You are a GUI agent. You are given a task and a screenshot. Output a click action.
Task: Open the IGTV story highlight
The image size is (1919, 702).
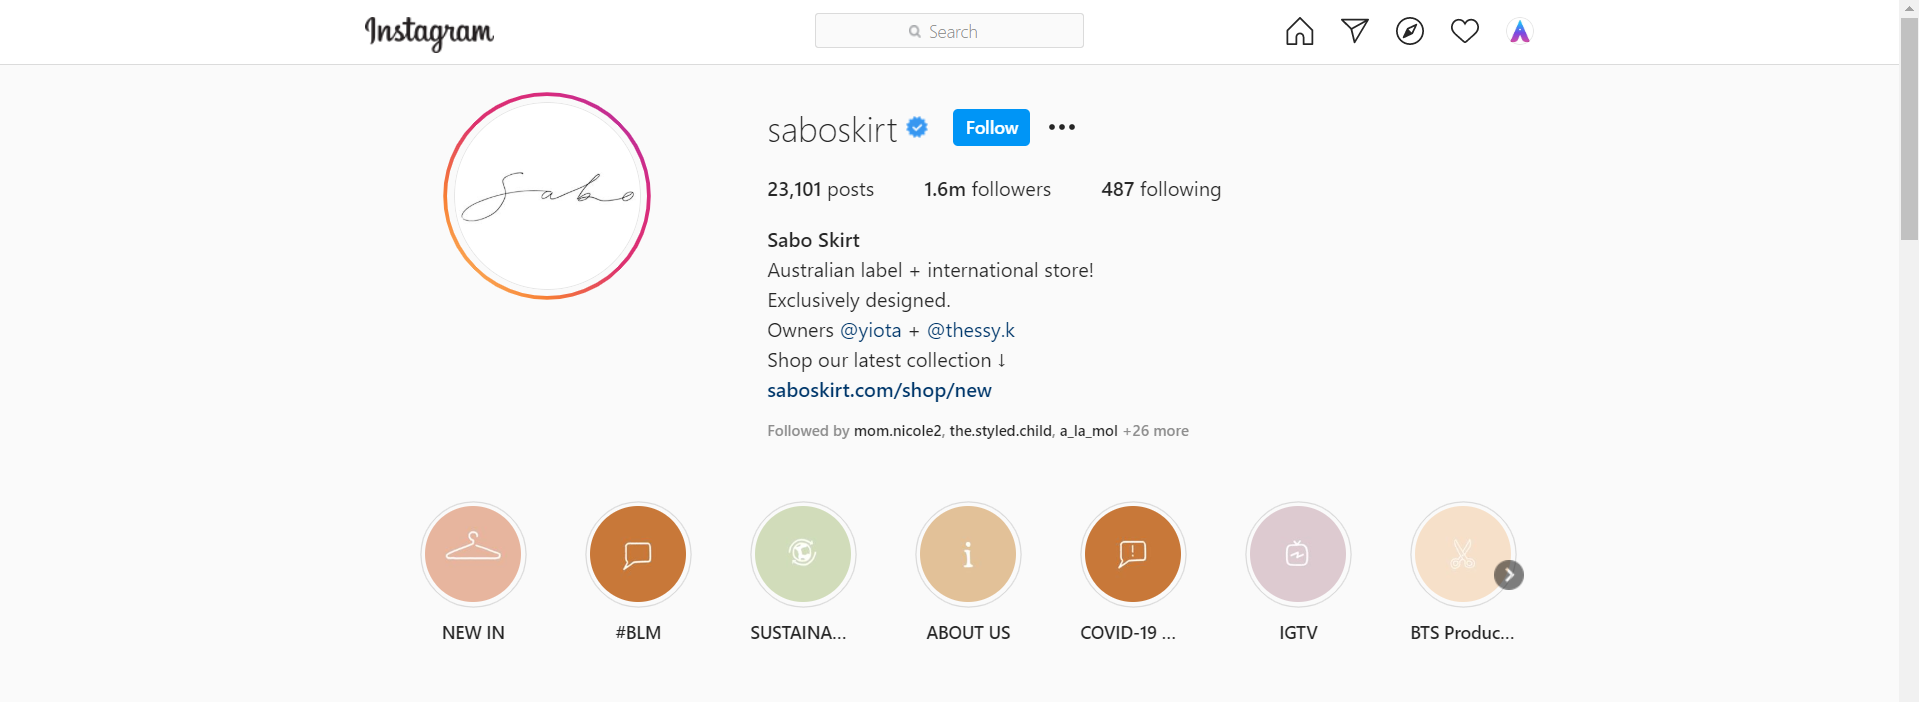click(1298, 554)
